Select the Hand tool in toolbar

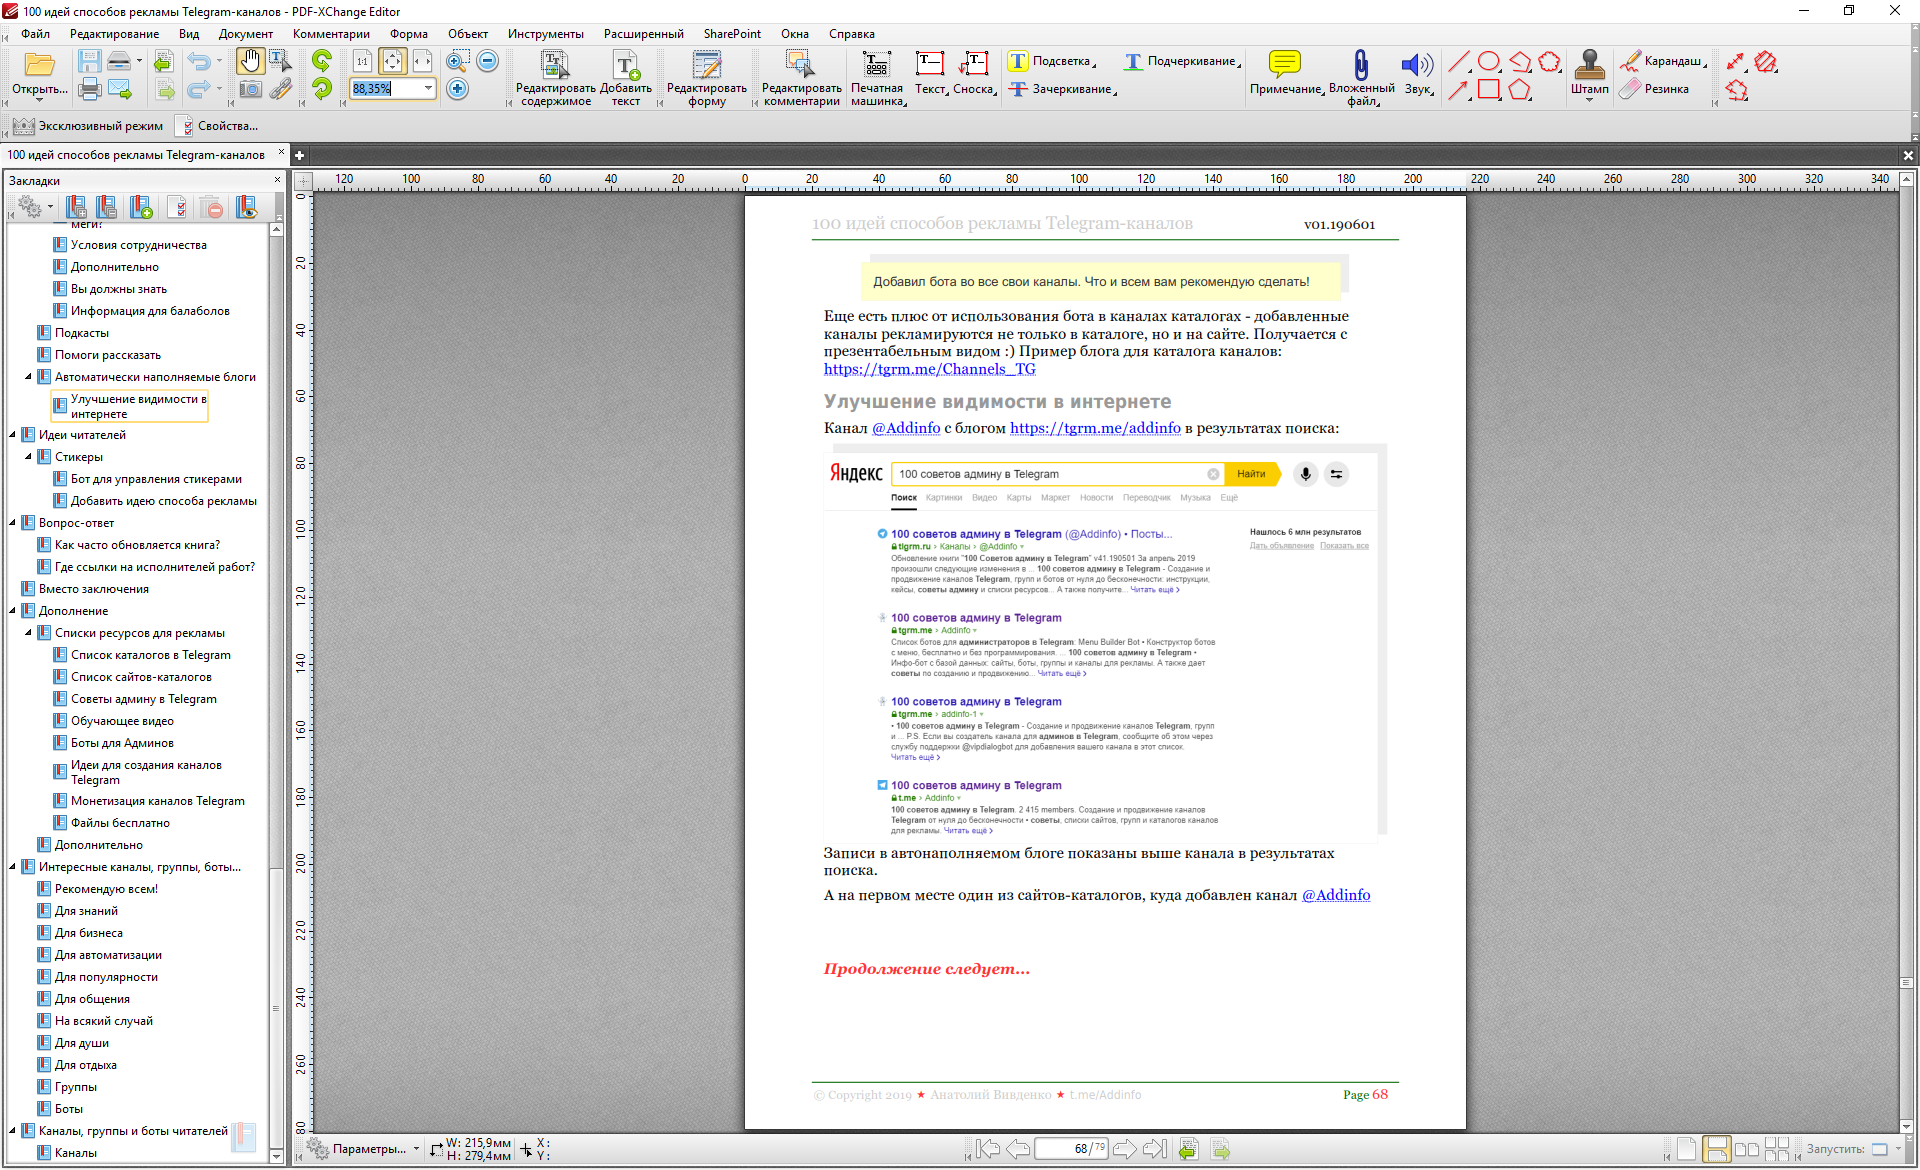pyautogui.click(x=249, y=62)
